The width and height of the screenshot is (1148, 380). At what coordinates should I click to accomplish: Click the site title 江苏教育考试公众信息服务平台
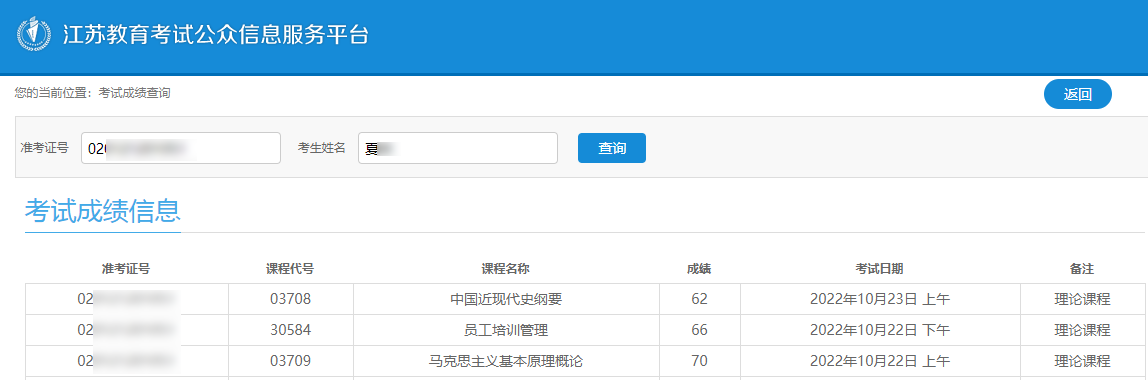[215, 35]
